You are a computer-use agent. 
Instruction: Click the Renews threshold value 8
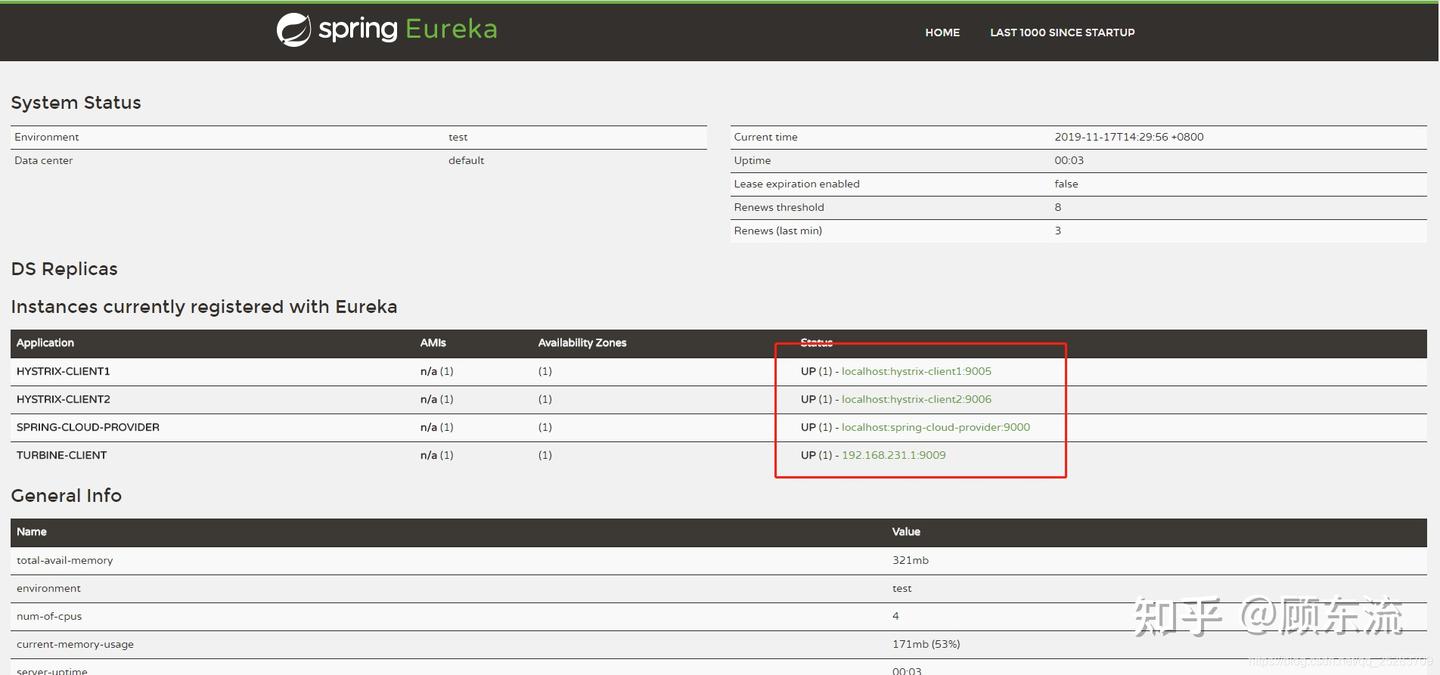(1058, 207)
